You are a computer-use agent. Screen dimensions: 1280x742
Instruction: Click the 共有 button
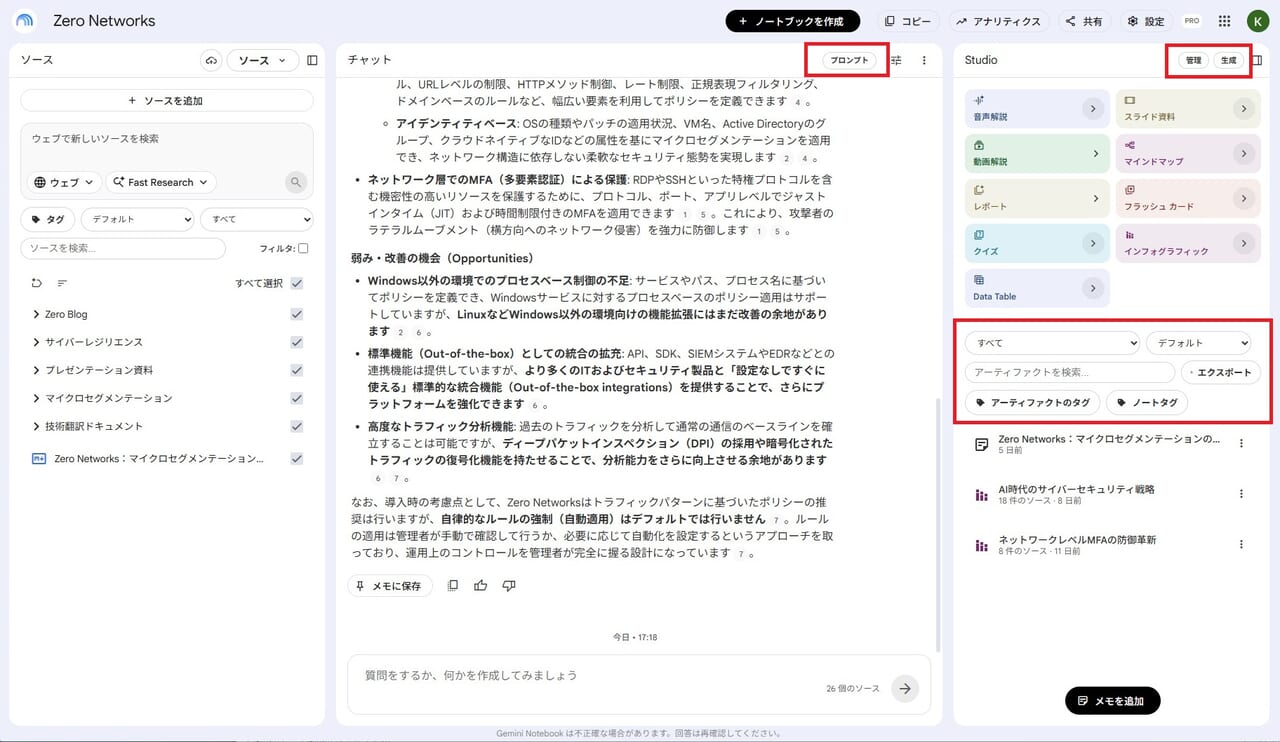[1084, 21]
